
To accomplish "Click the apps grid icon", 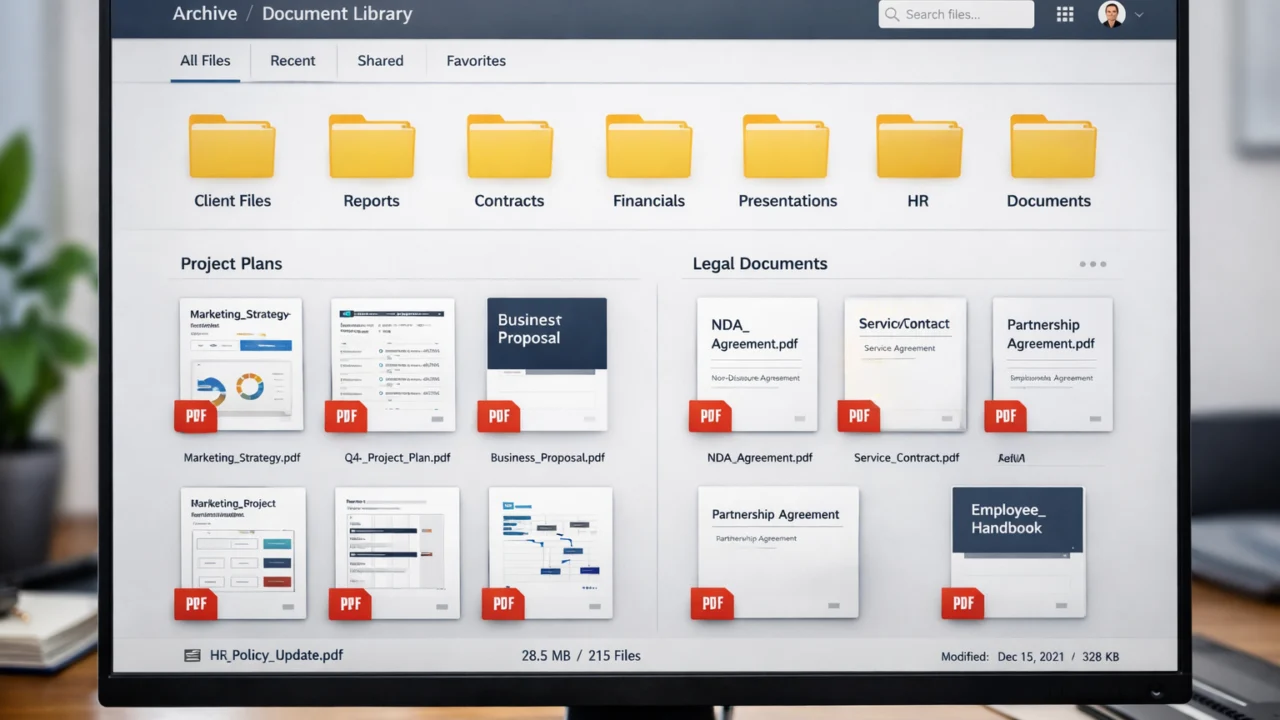I will tap(1065, 14).
